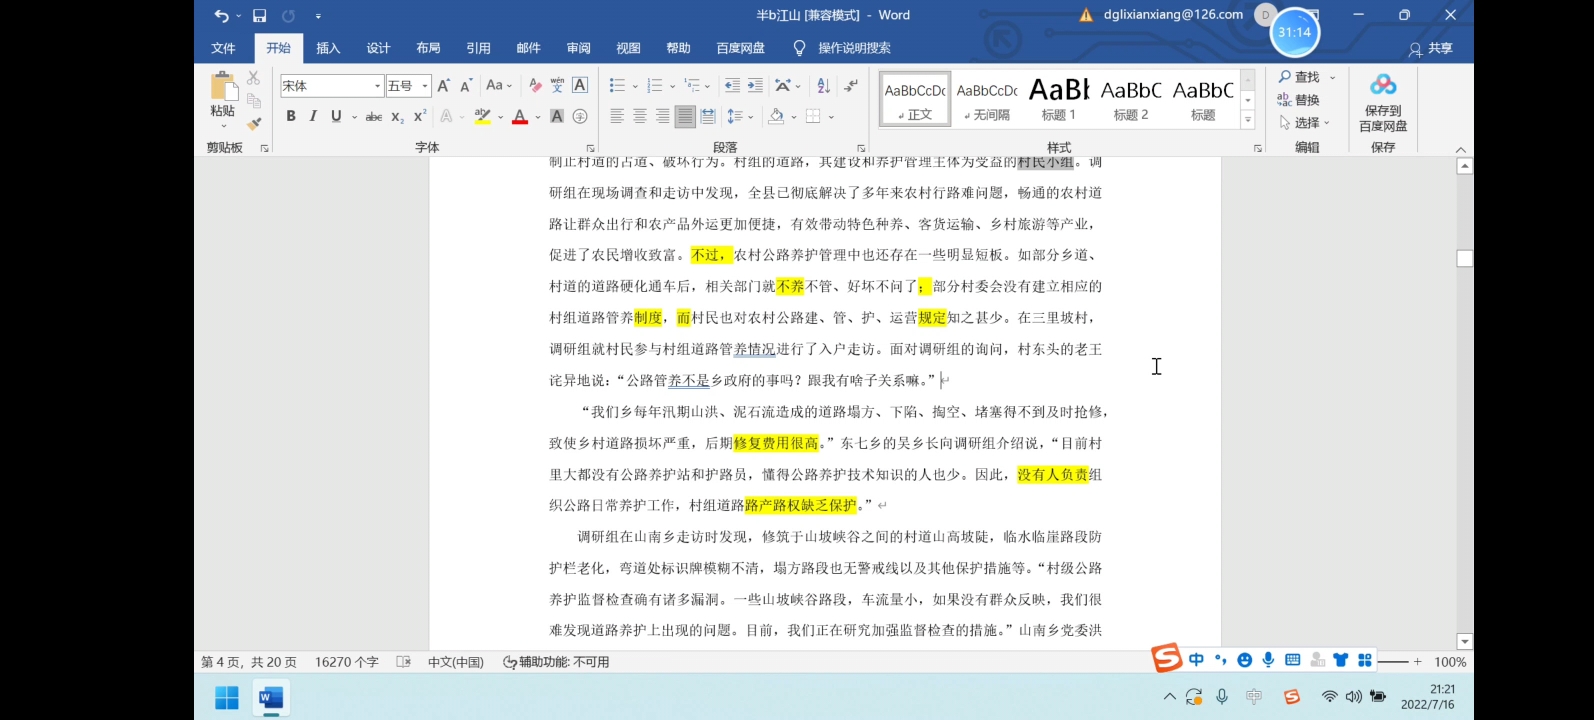The width and height of the screenshot is (1594, 720).
Task: Apply the 标题 1 heading style
Action: [x=1058, y=99]
